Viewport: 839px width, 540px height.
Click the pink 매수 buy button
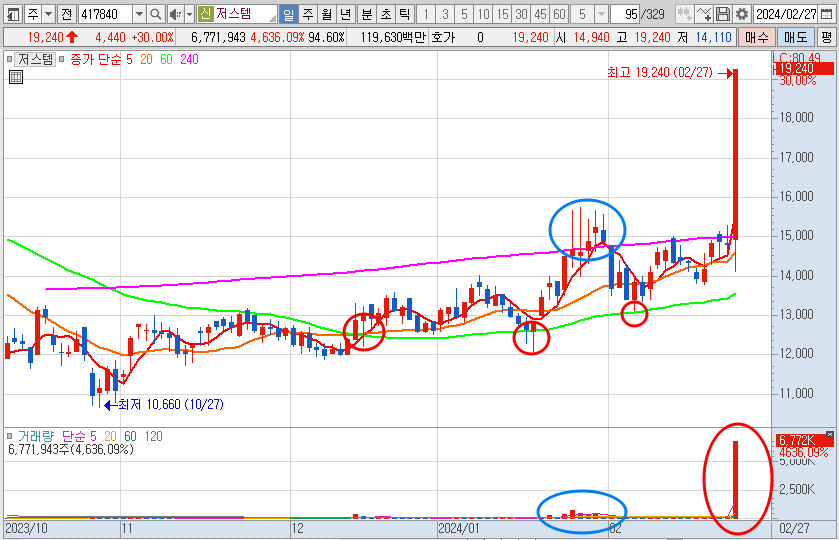click(x=757, y=37)
